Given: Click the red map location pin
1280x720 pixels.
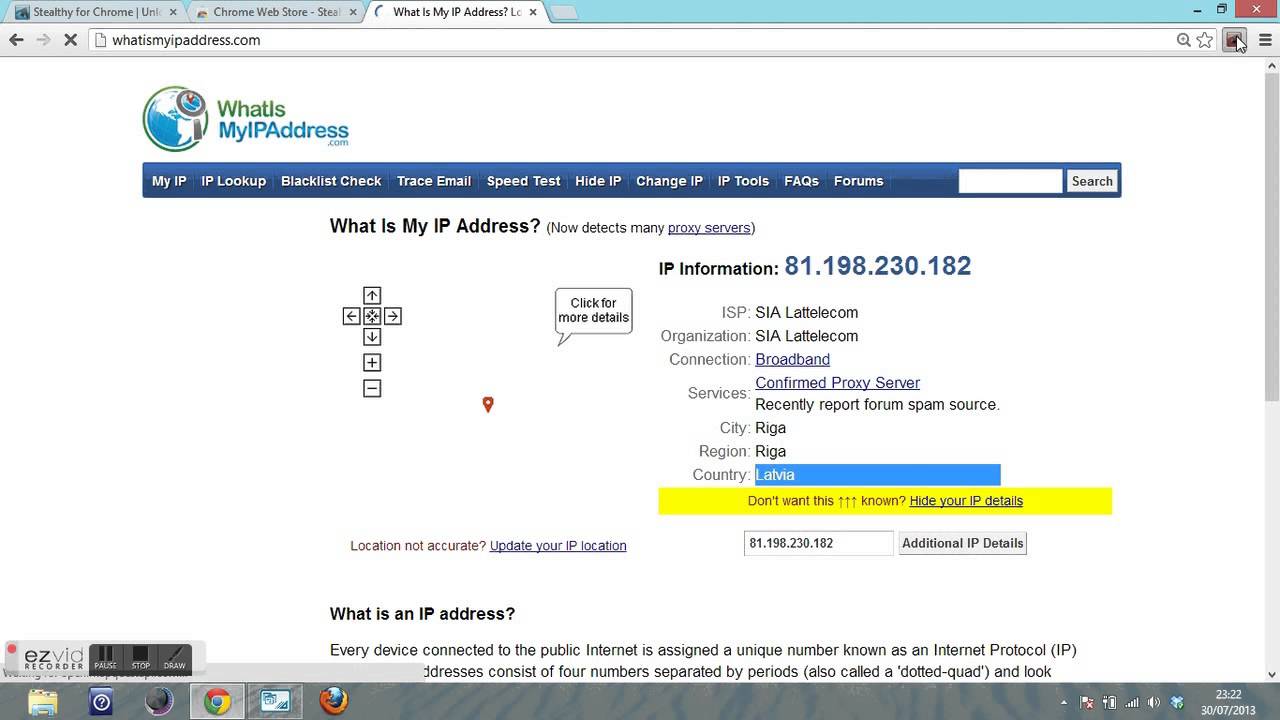Looking at the screenshot, I should tap(488, 404).
